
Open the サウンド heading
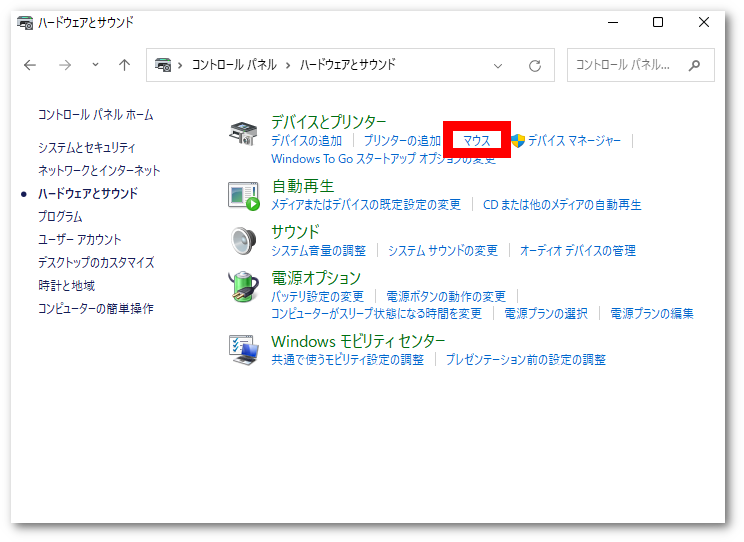(x=295, y=232)
